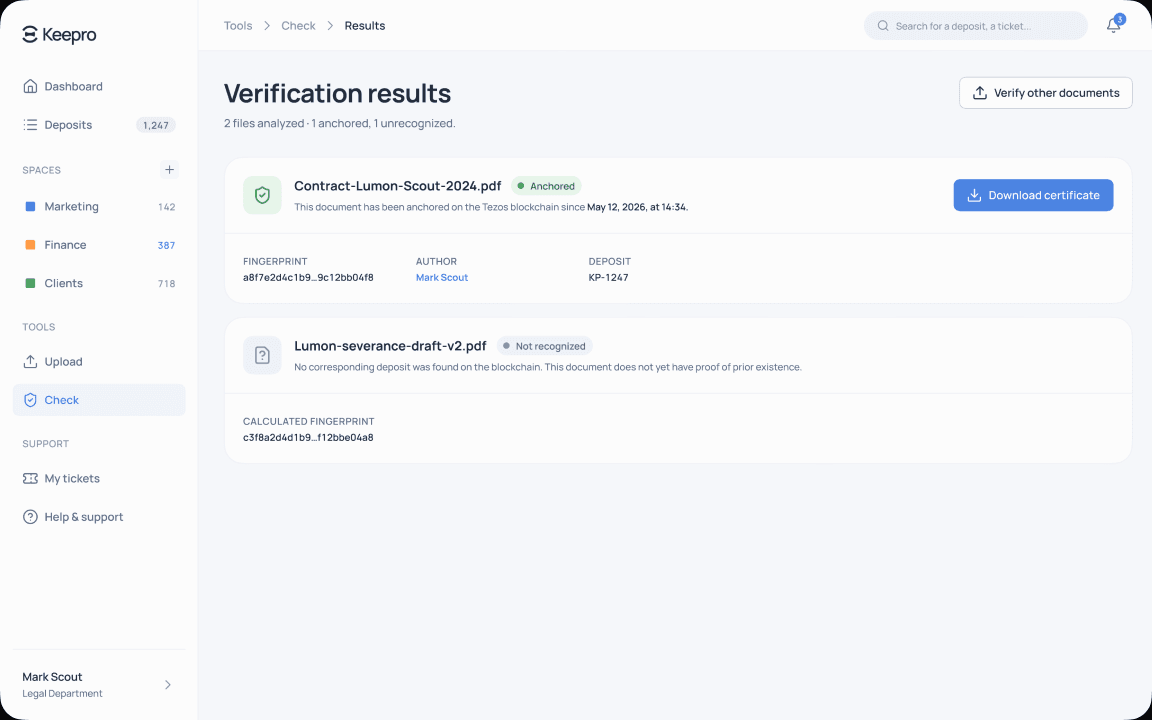
Task: Click the download icon in Download certificate
Action: coord(974,195)
